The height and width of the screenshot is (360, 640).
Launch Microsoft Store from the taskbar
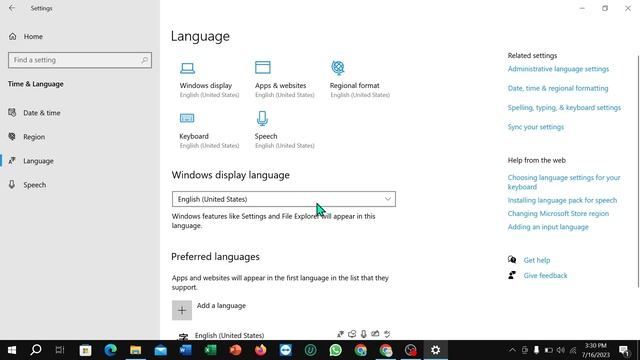point(85,350)
